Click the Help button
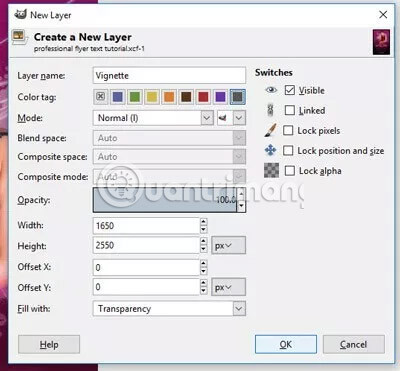Screen dimensions: 400x371 click(x=49, y=344)
